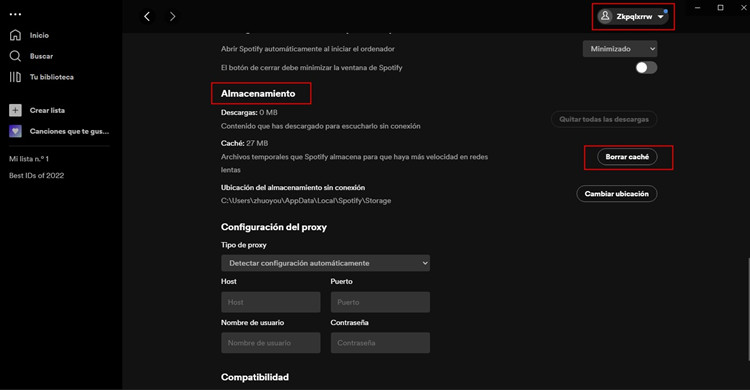Focus the proxy Host input field
Screen dimensions: 750x390
click(271, 302)
